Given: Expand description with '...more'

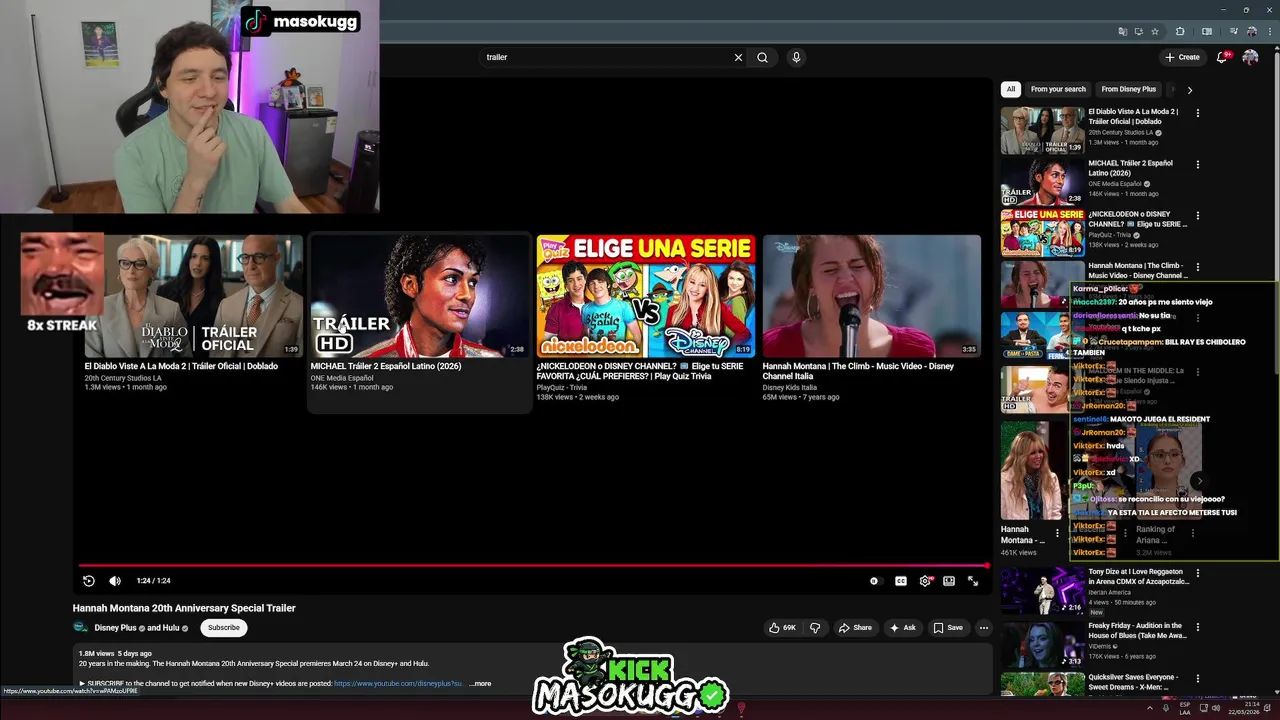Looking at the screenshot, I should pyautogui.click(x=481, y=684).
